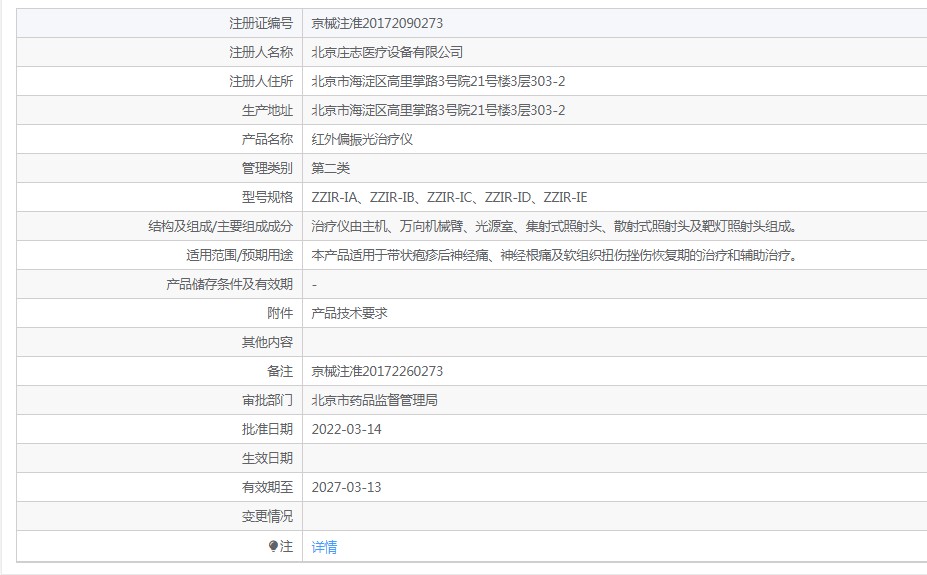Click remark value 京械注准20172260273
This screenshot has width=927, height=575.
(x=377, y=371)
